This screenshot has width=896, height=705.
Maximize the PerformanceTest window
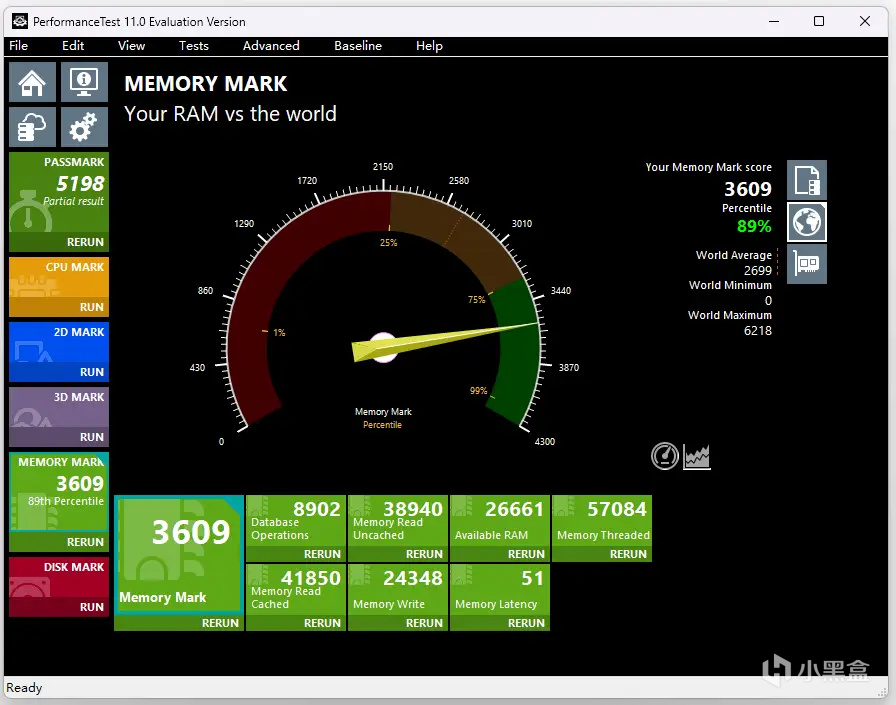819,21
